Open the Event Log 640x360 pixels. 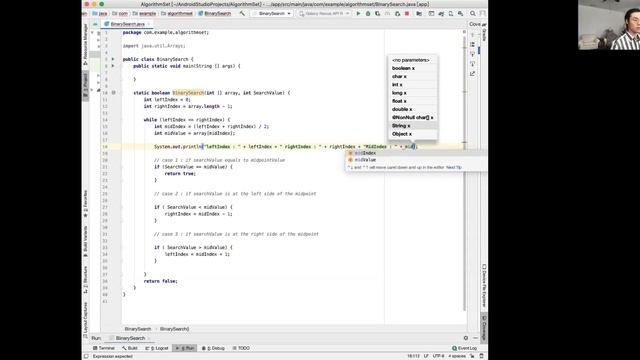(464, 348)
